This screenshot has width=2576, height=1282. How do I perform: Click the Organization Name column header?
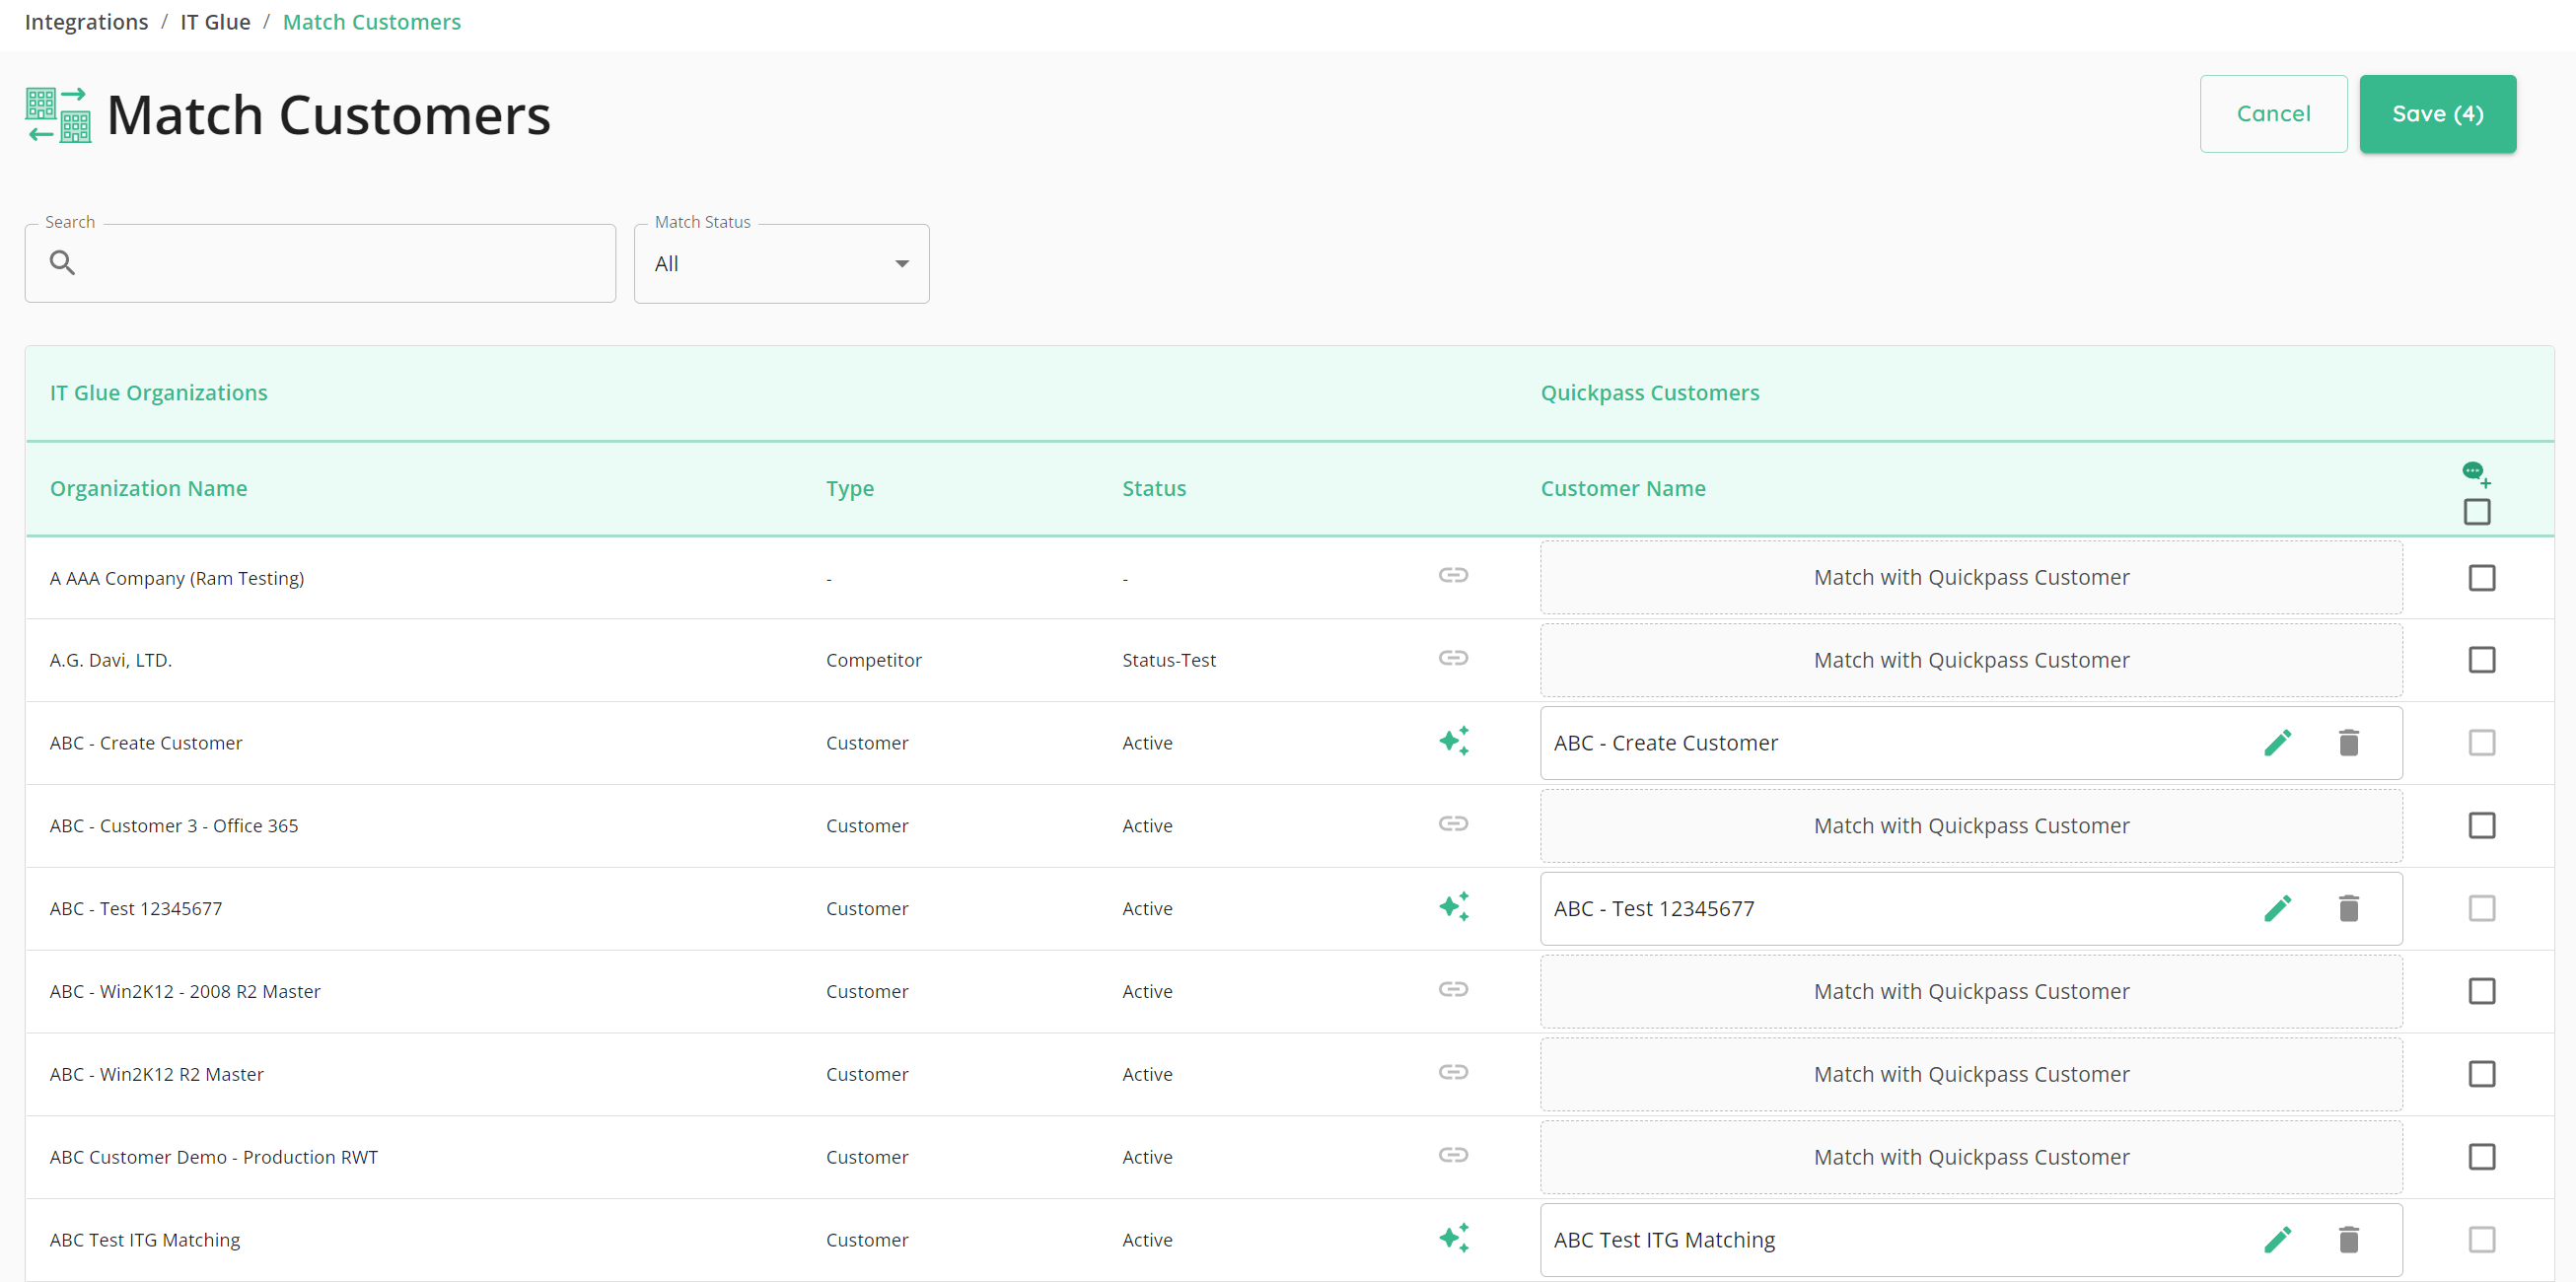(x=148, y=488)
